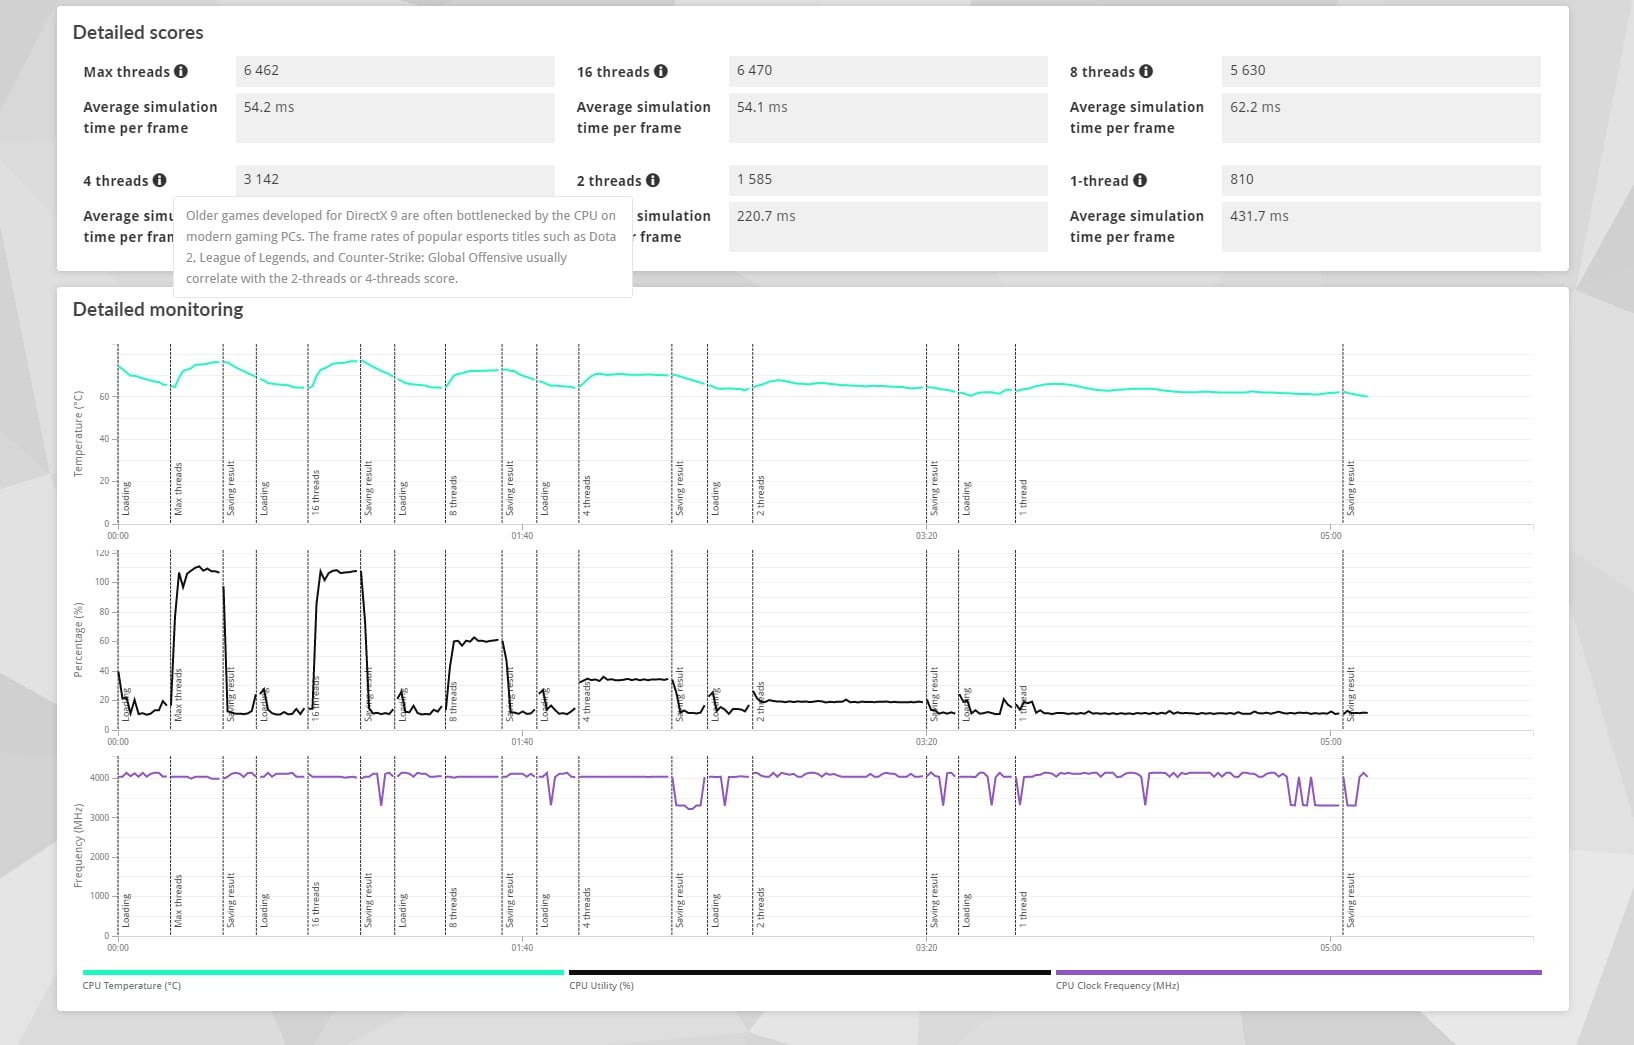Click the 62.2 ms simulation time value
Screen dimensions: 1634x1045
1381,118
